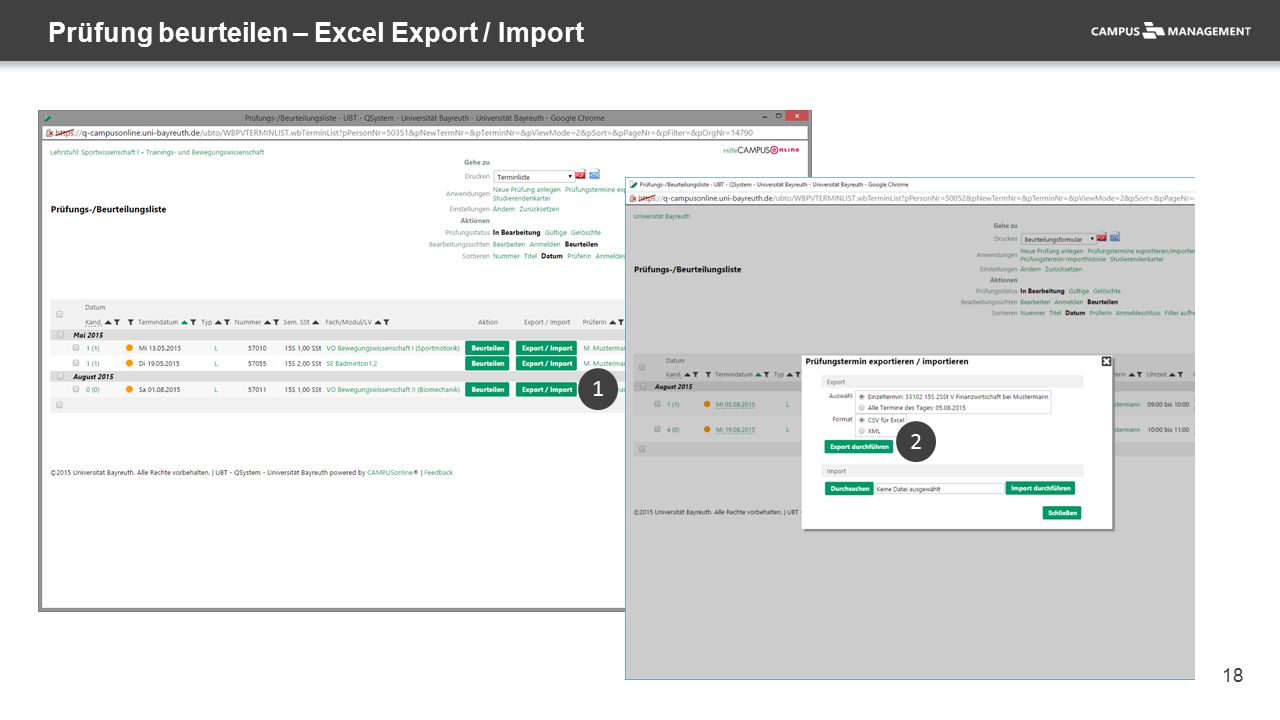Click the address bar in back window
The width and height of the screenshot is (1280, 720).
(424, 132)
